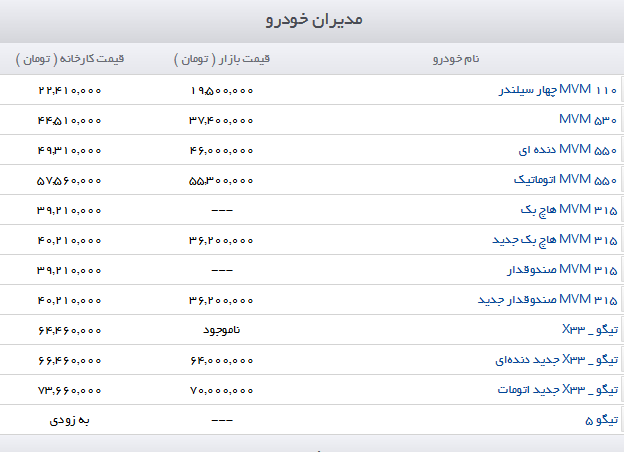This screenshot has width=624, height=452.
Task: Select factory price ۴۰,۲۱۰,۰۰۰ in هاچ بک جدید row
Action: coord(70,241)
